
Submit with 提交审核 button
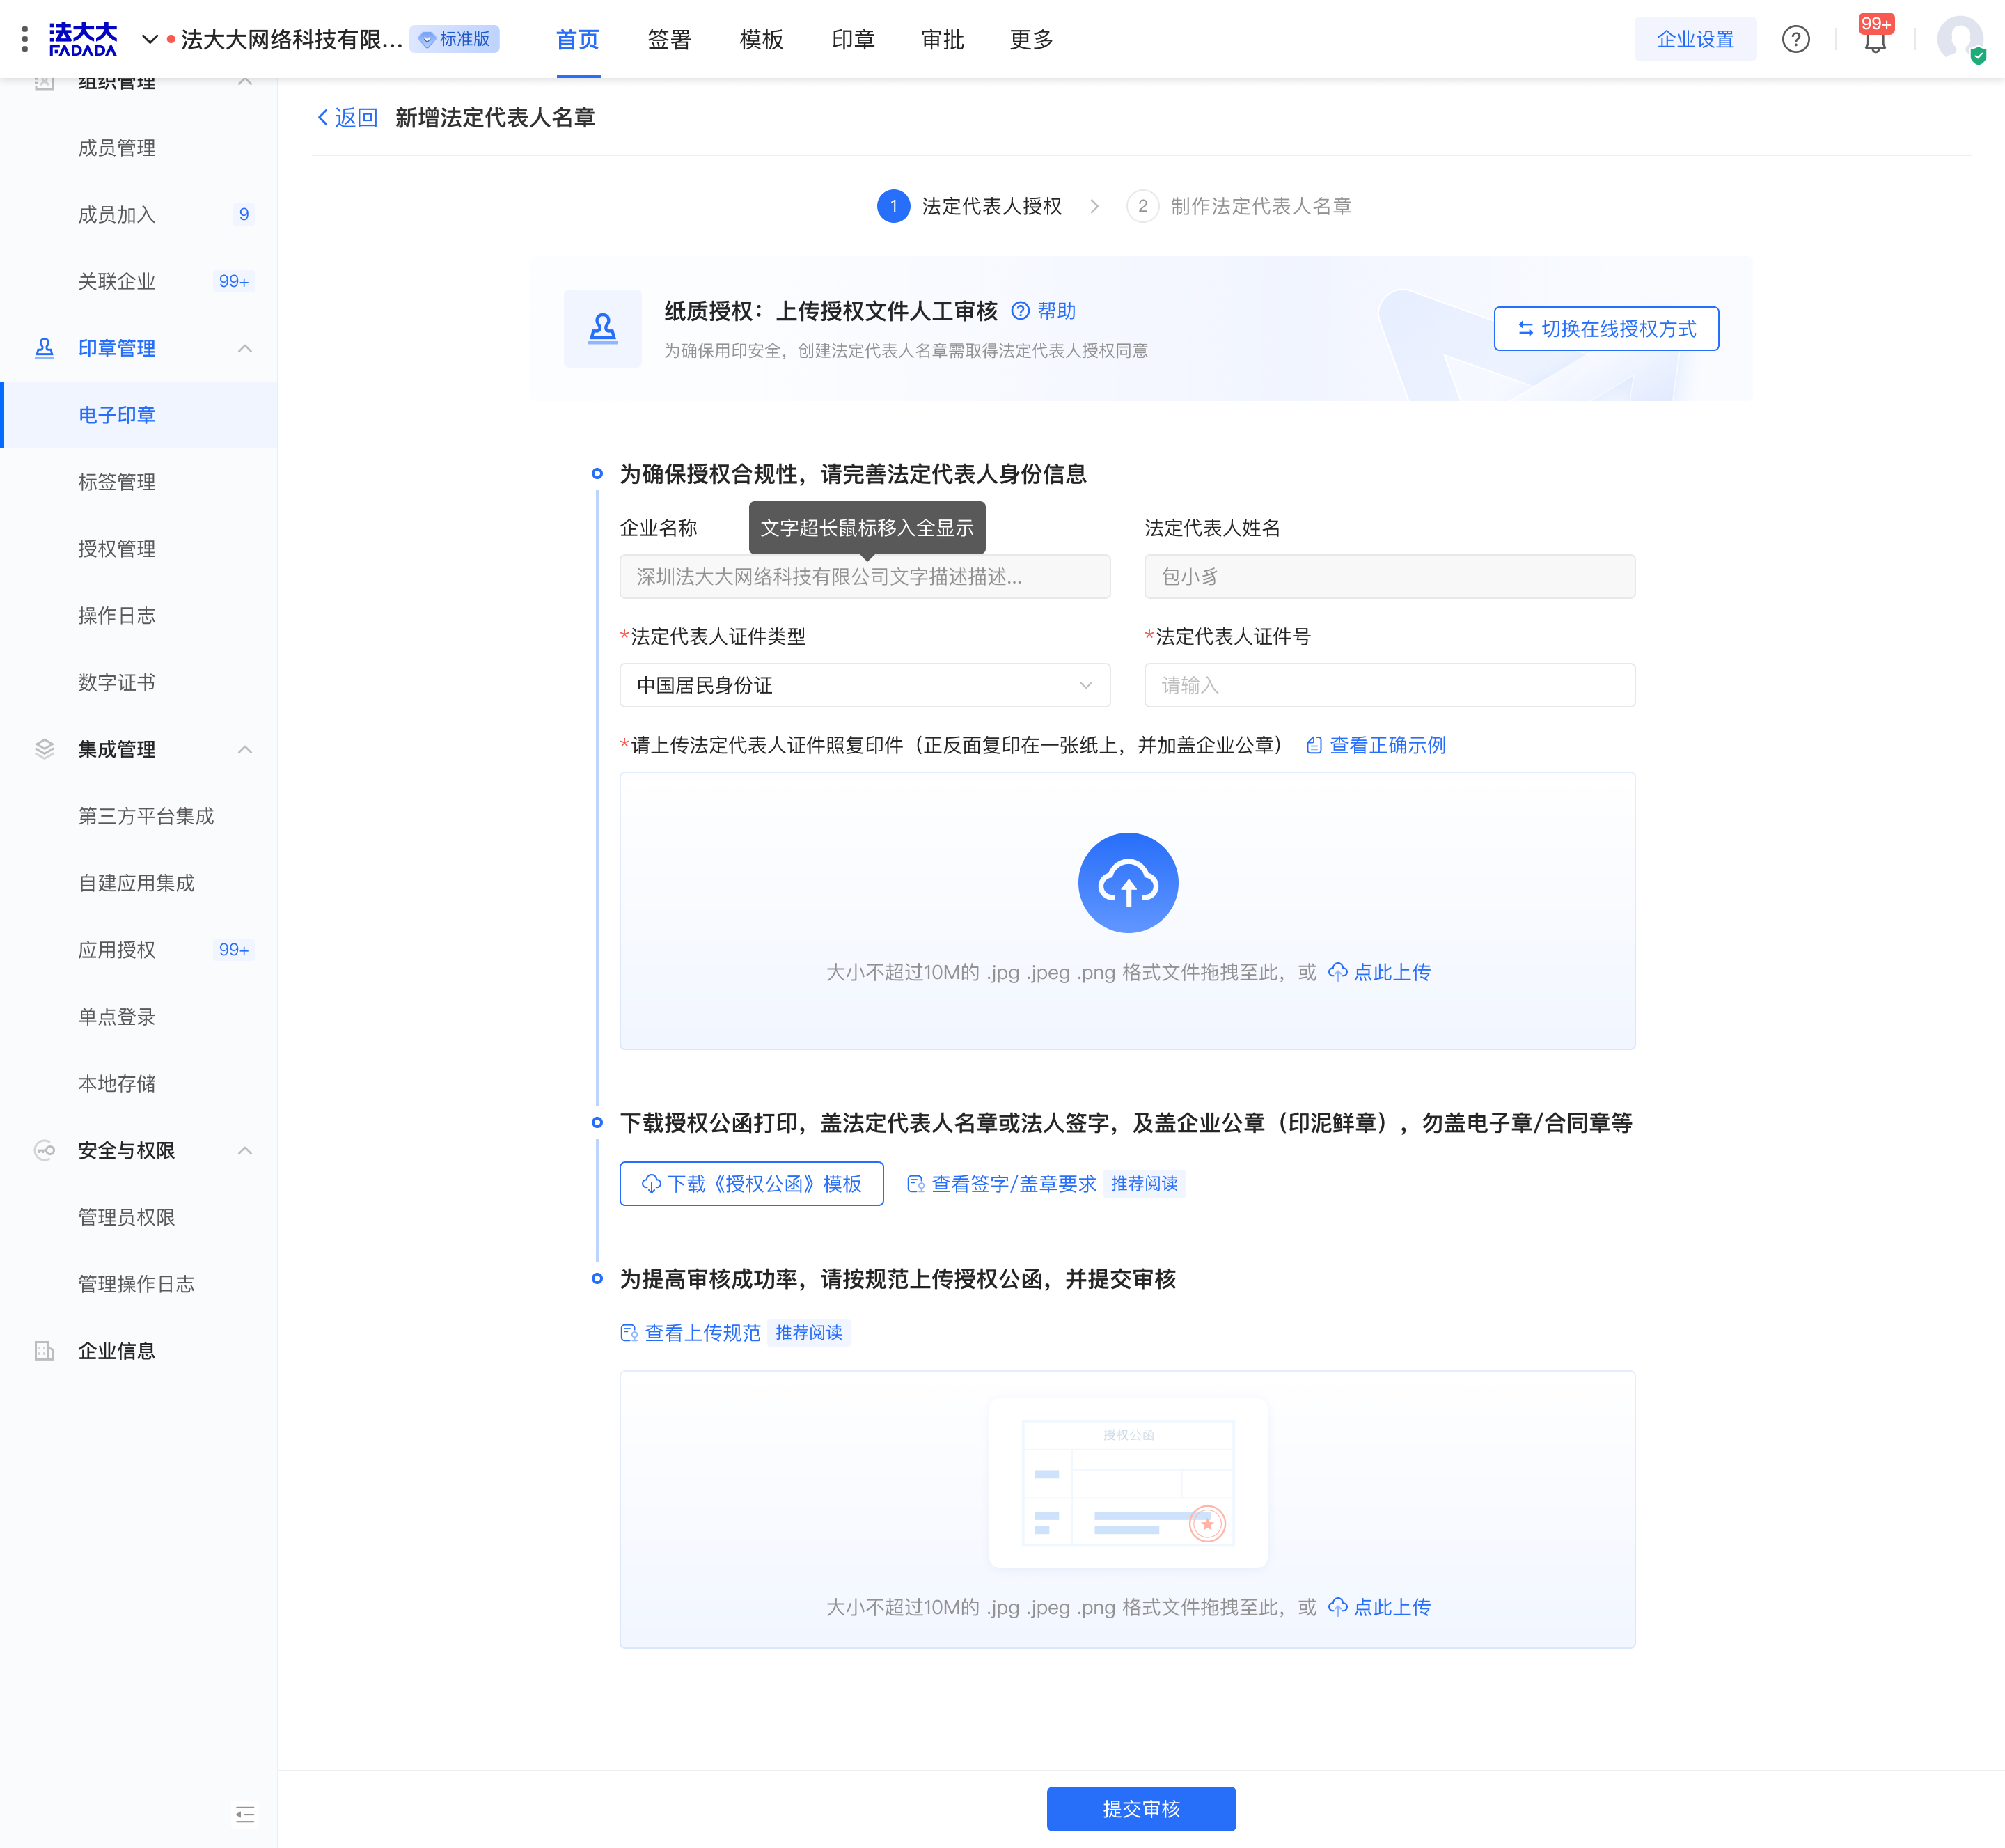coord(1141,1808)
